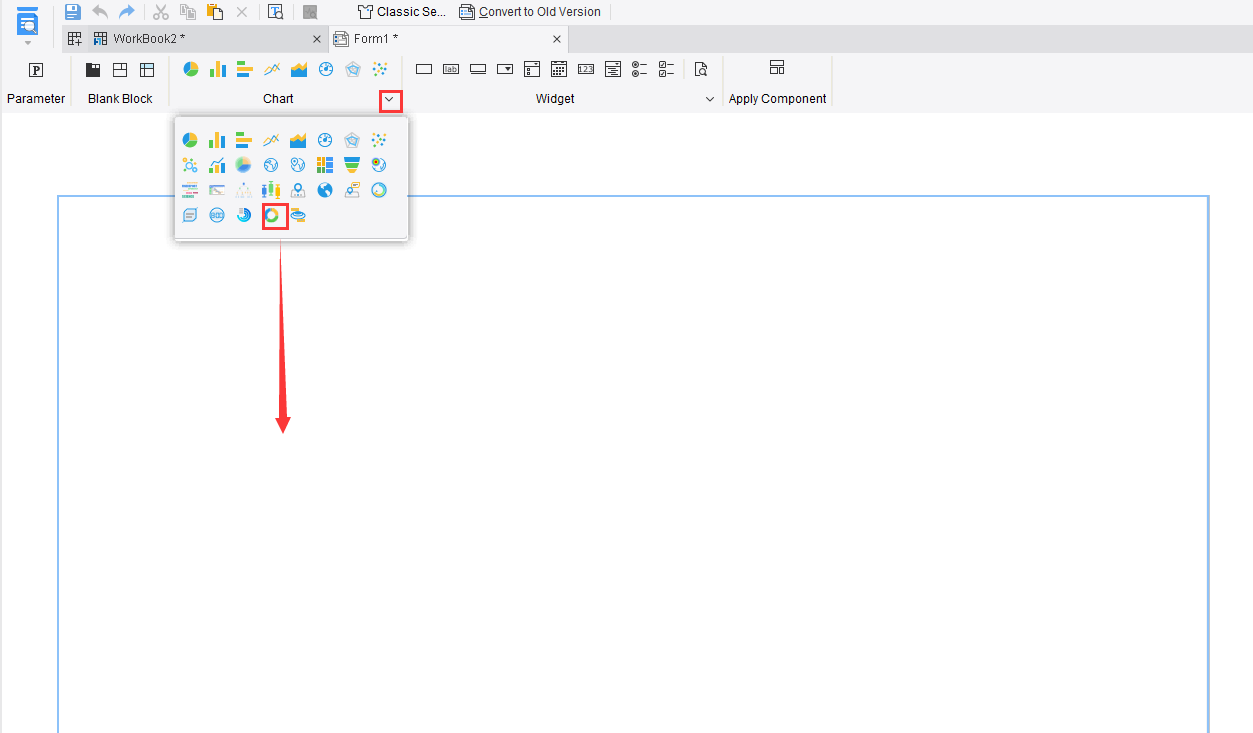
Task: Click the large template preview icon at top-left
Action: [x=28, y=21]
